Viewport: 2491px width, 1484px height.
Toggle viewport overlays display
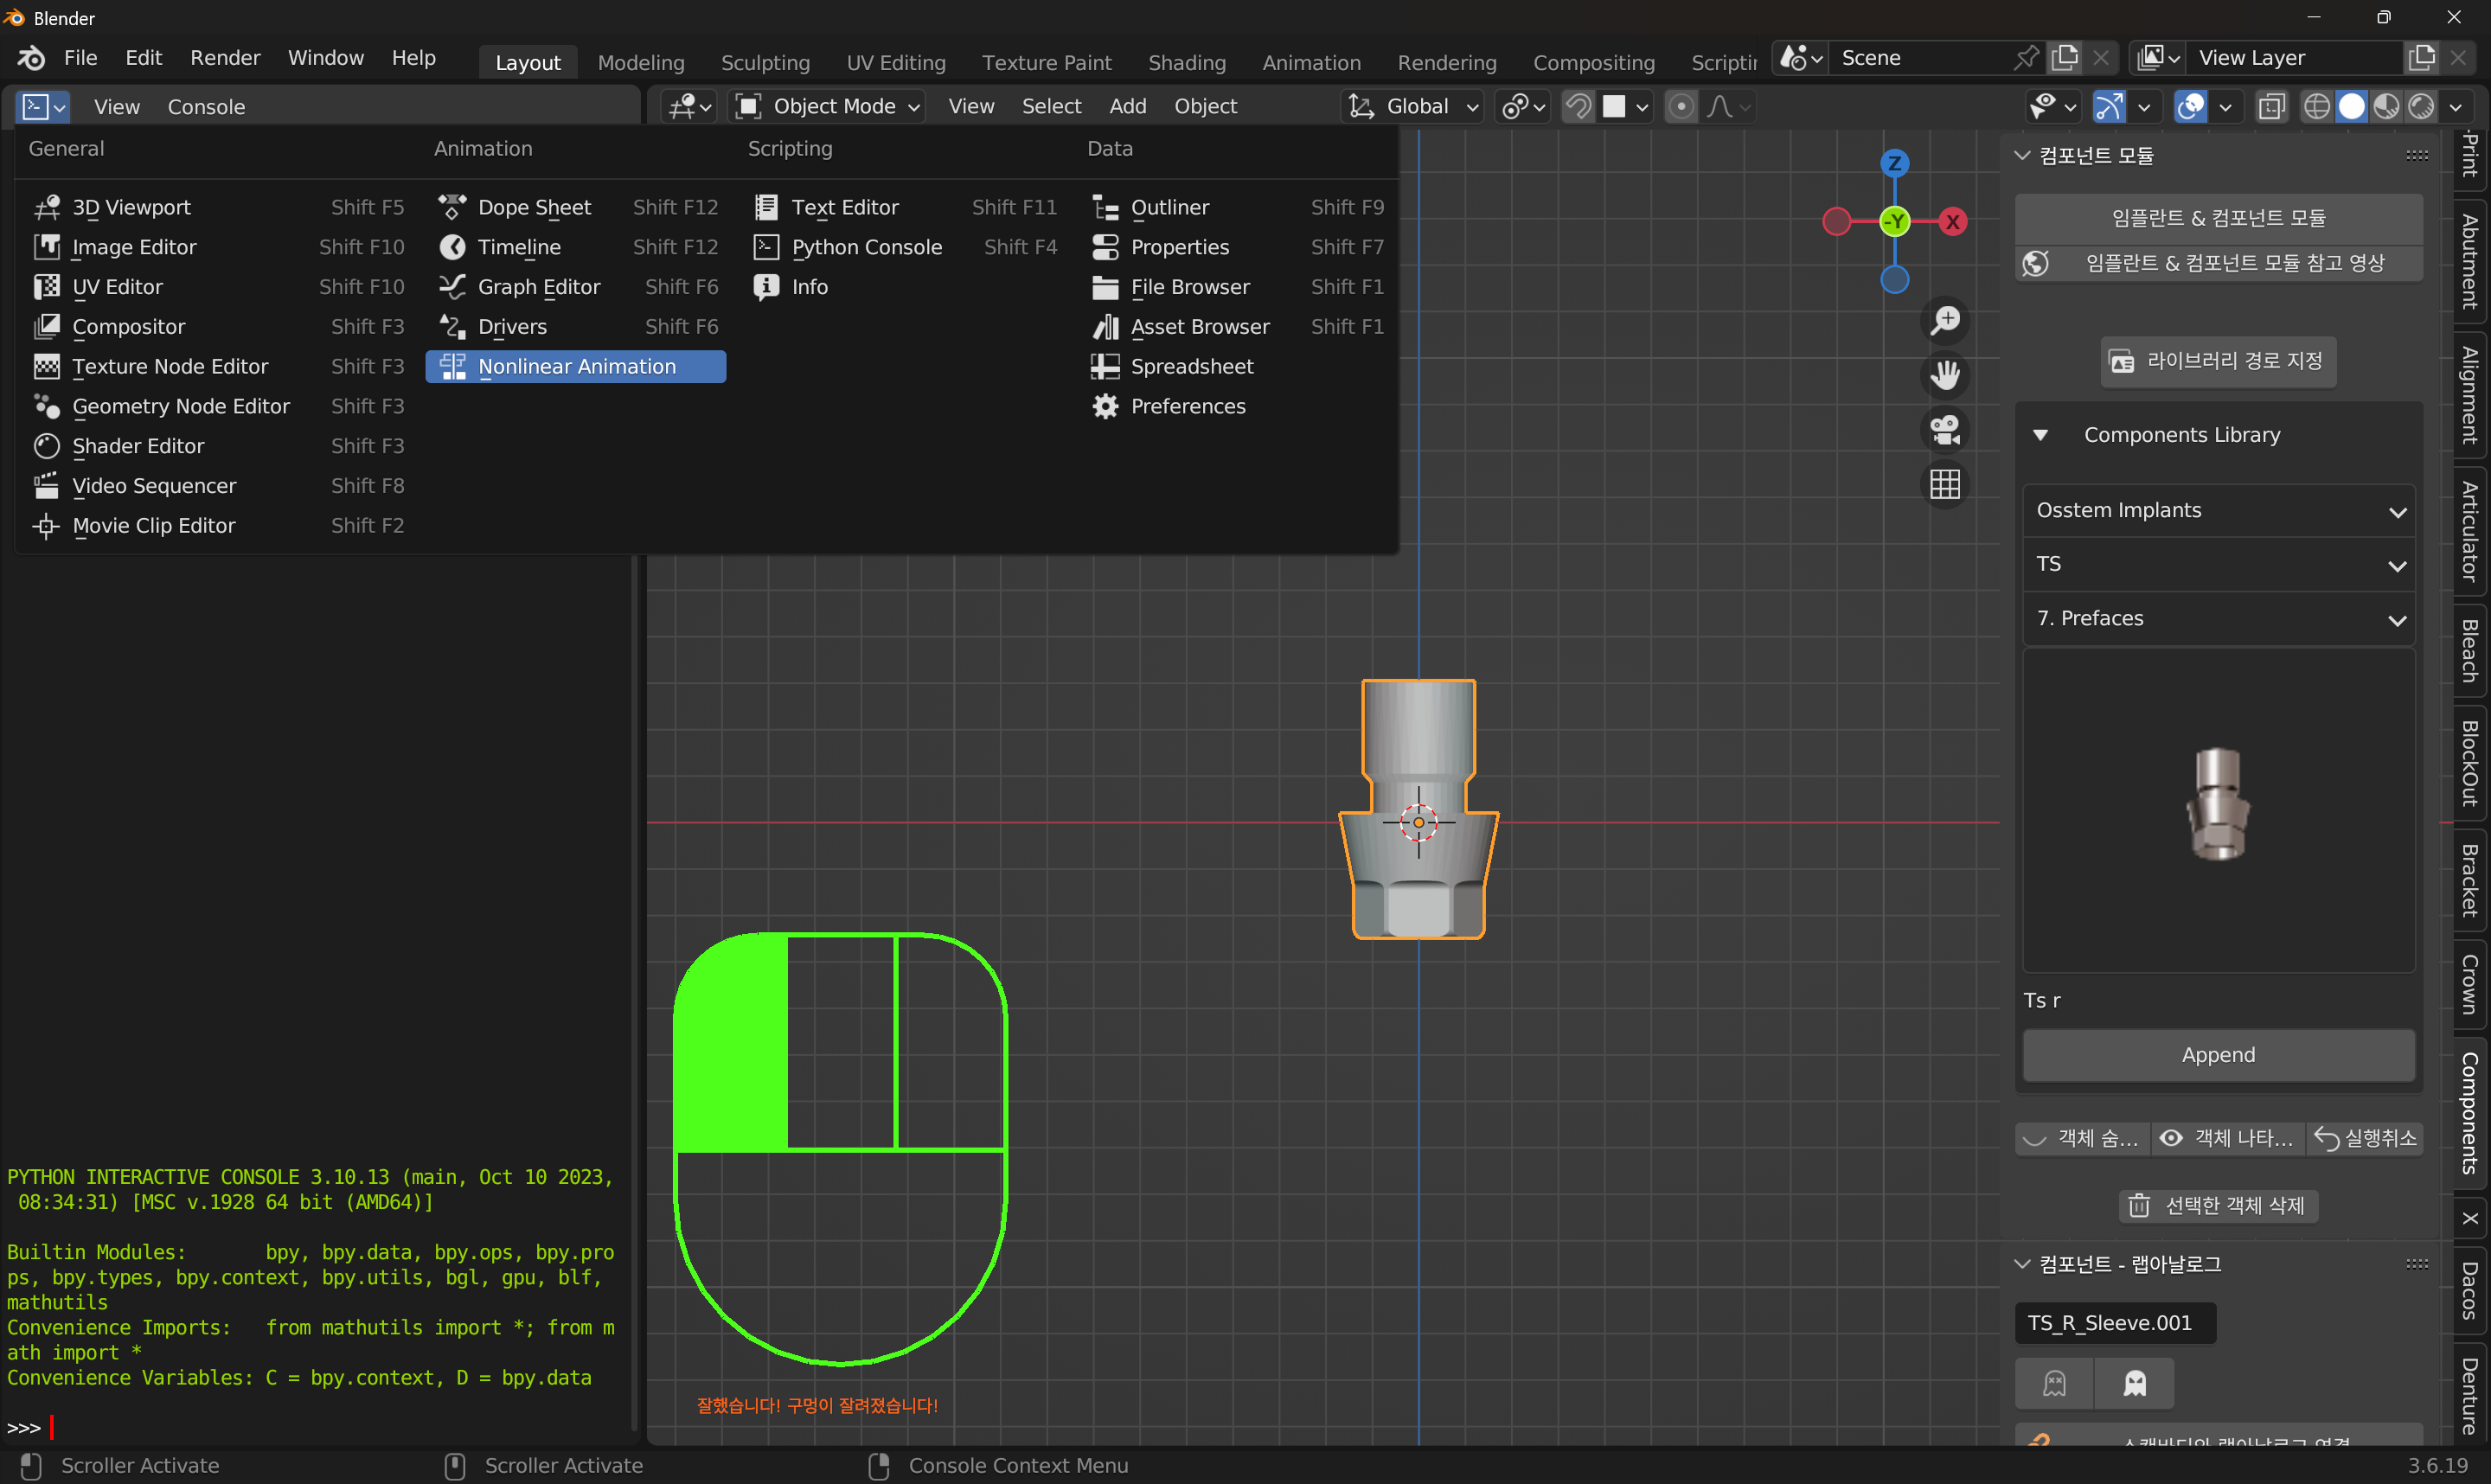[x=2190, y=106]
